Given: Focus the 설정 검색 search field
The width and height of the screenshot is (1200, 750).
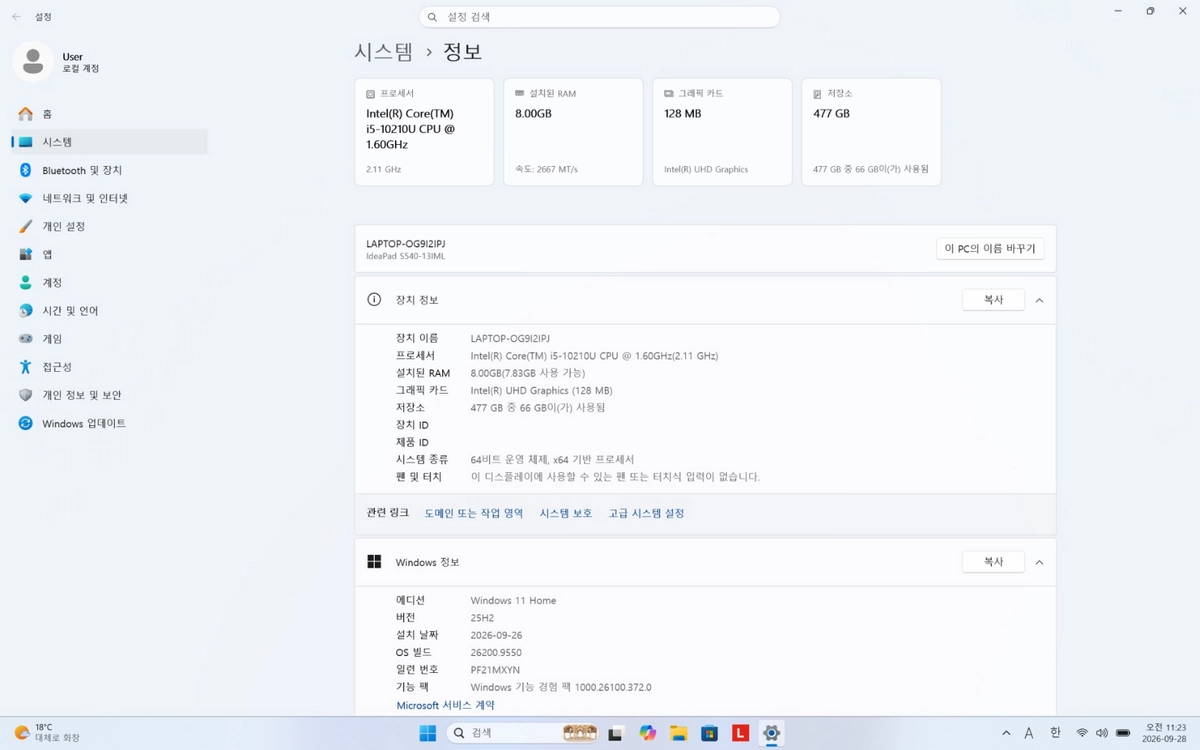Looking at the screenshot, I should tap(599, 17).
